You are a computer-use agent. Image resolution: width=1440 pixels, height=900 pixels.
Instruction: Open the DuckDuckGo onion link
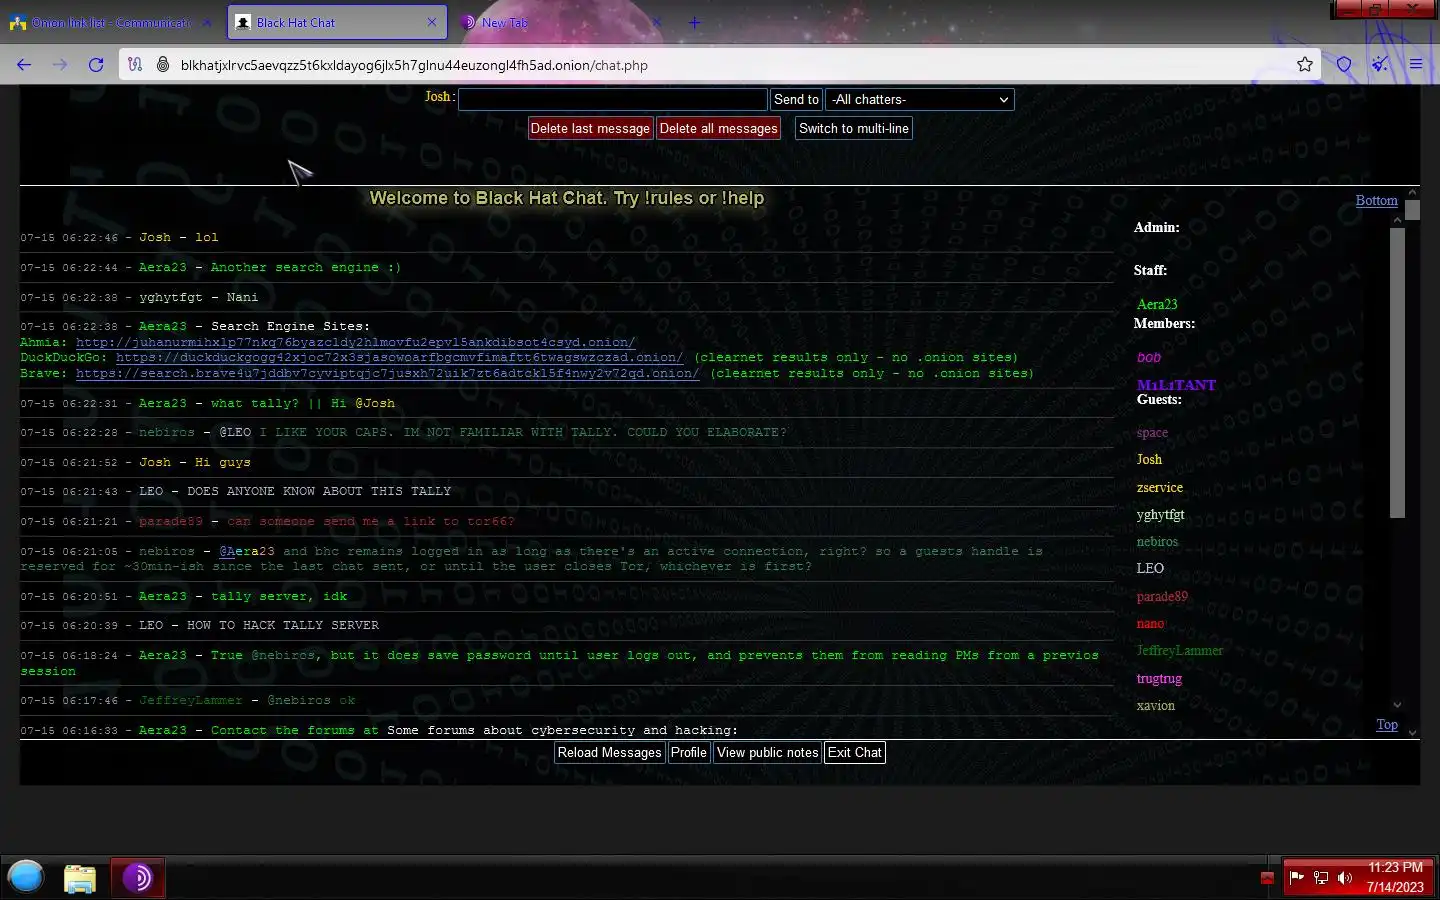(x=399, y=357)
